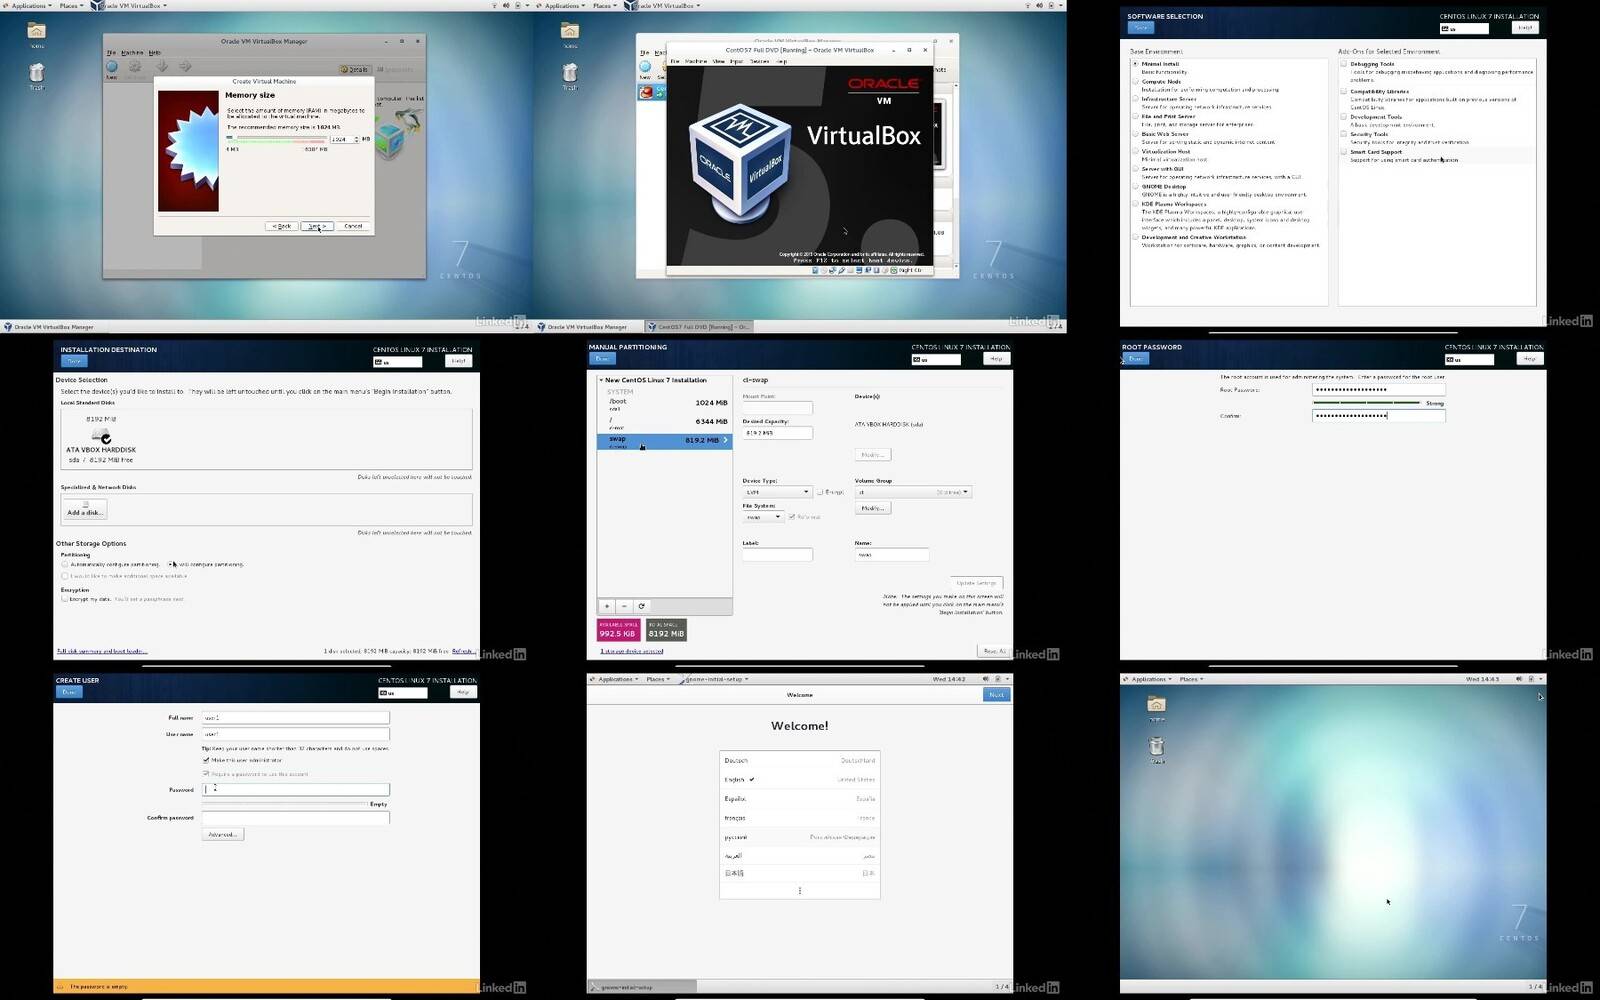Open the Device Type dropdown
1600x1000 pixels.
tap(777, 492)
